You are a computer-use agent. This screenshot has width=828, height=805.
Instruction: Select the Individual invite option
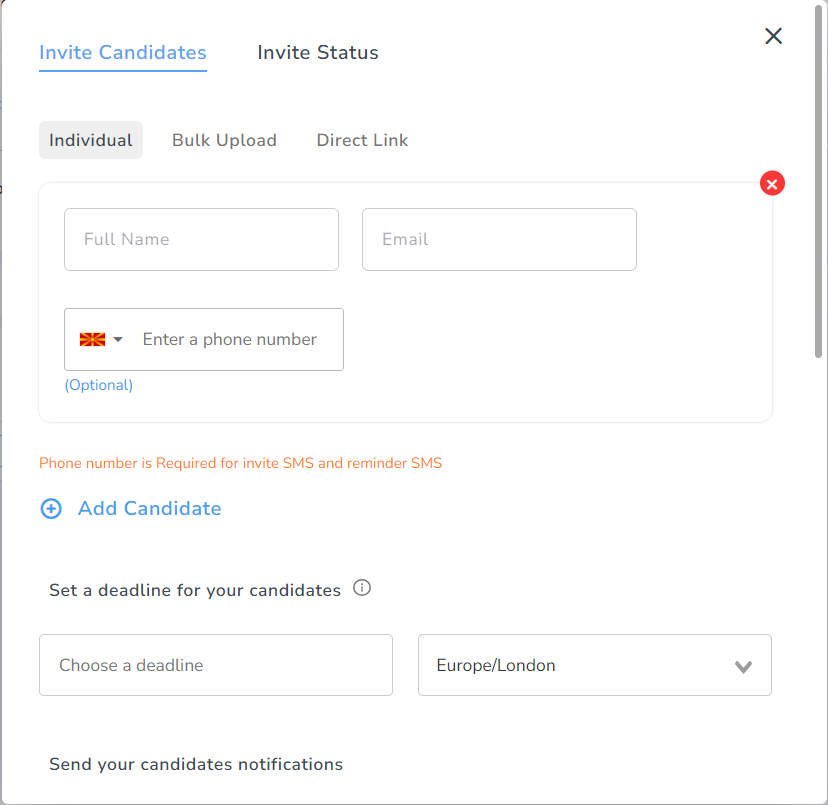[91, 141]
